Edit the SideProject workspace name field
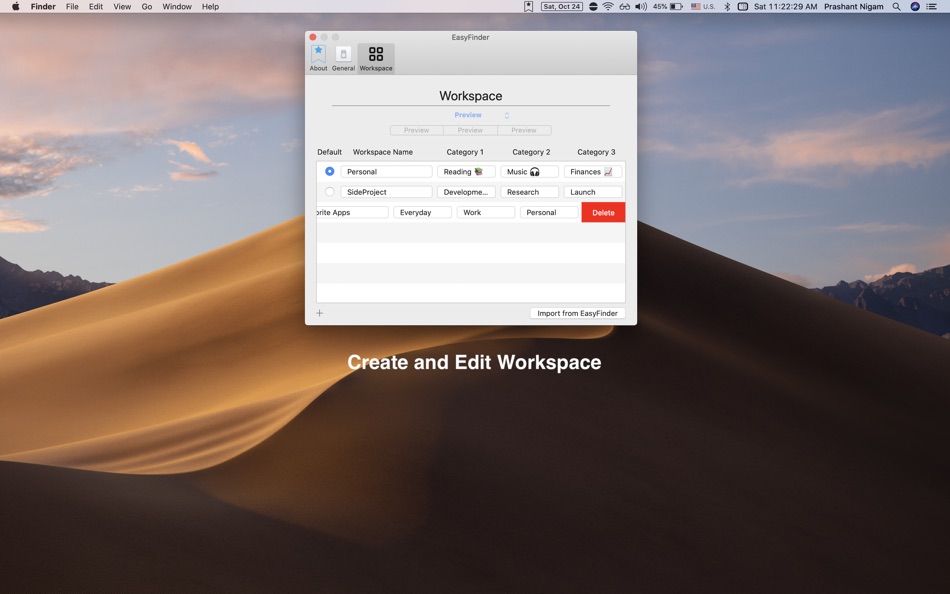The height and width of the screenshot is (594, 950). pyautogui.click(x=387, y=192)
